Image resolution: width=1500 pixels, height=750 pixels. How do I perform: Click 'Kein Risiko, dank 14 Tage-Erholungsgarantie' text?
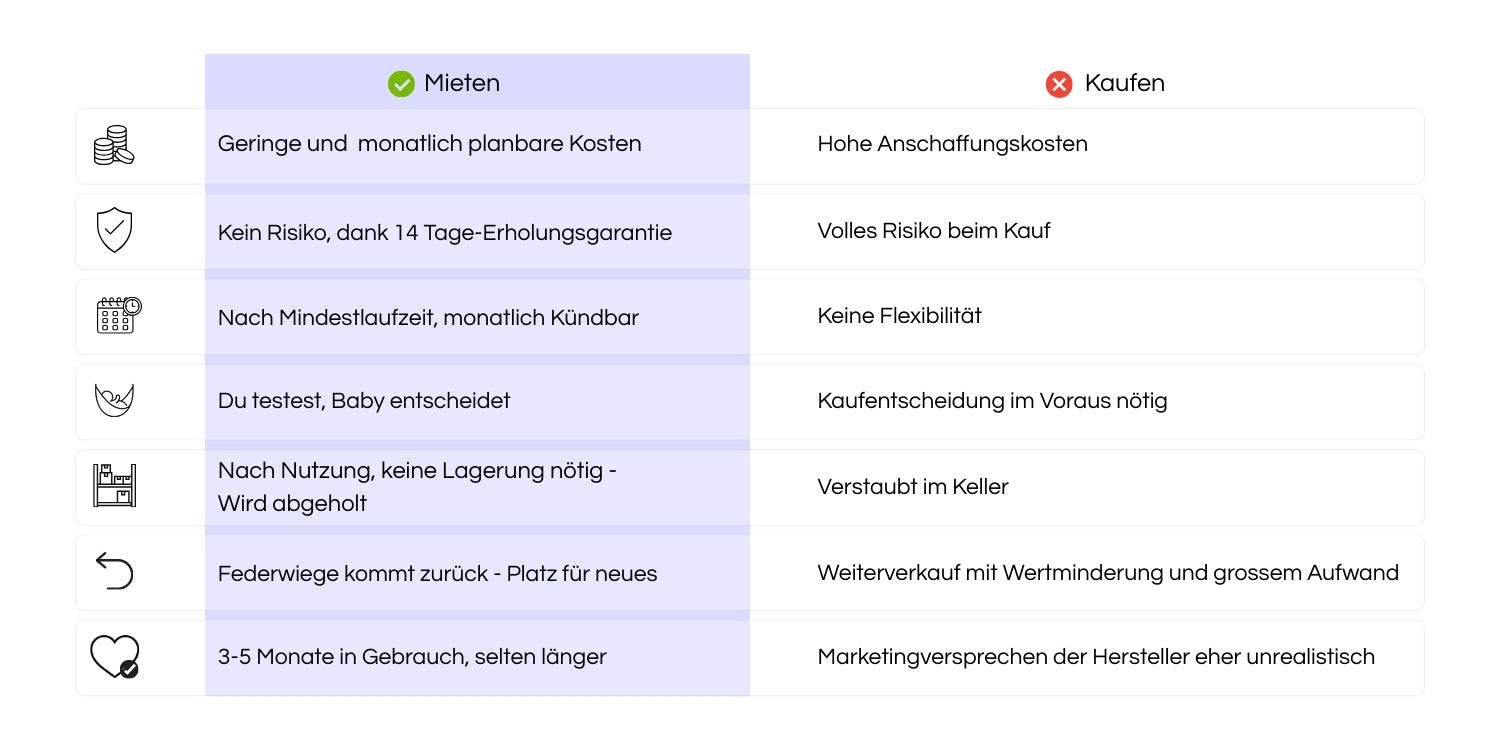tap(444, 232)
